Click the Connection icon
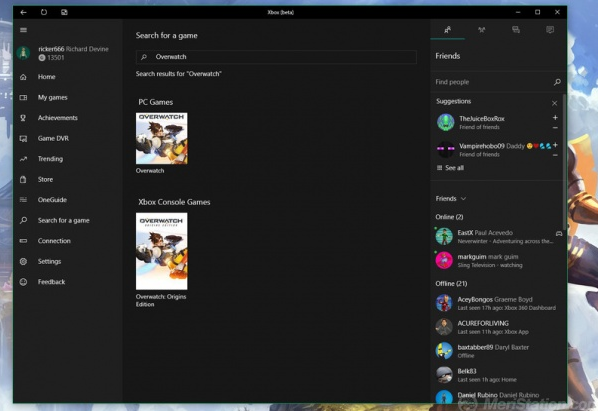The height and width of the screenshot is (411, 598). click(x=23, y=241)
